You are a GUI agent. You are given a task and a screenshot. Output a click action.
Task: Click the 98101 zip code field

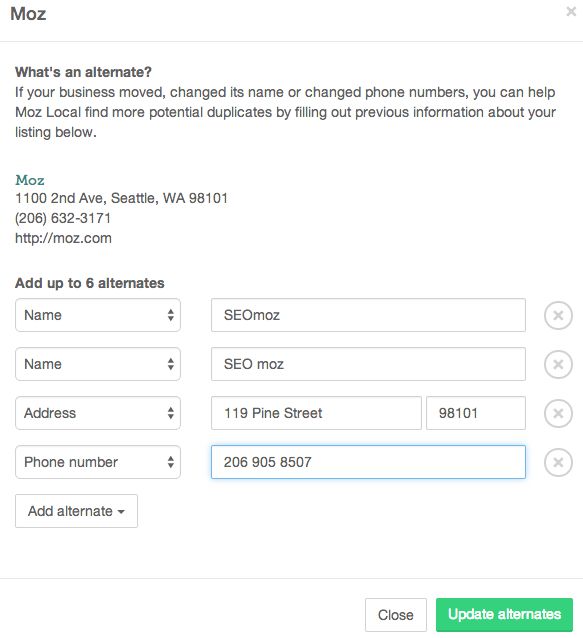[476, 413]
